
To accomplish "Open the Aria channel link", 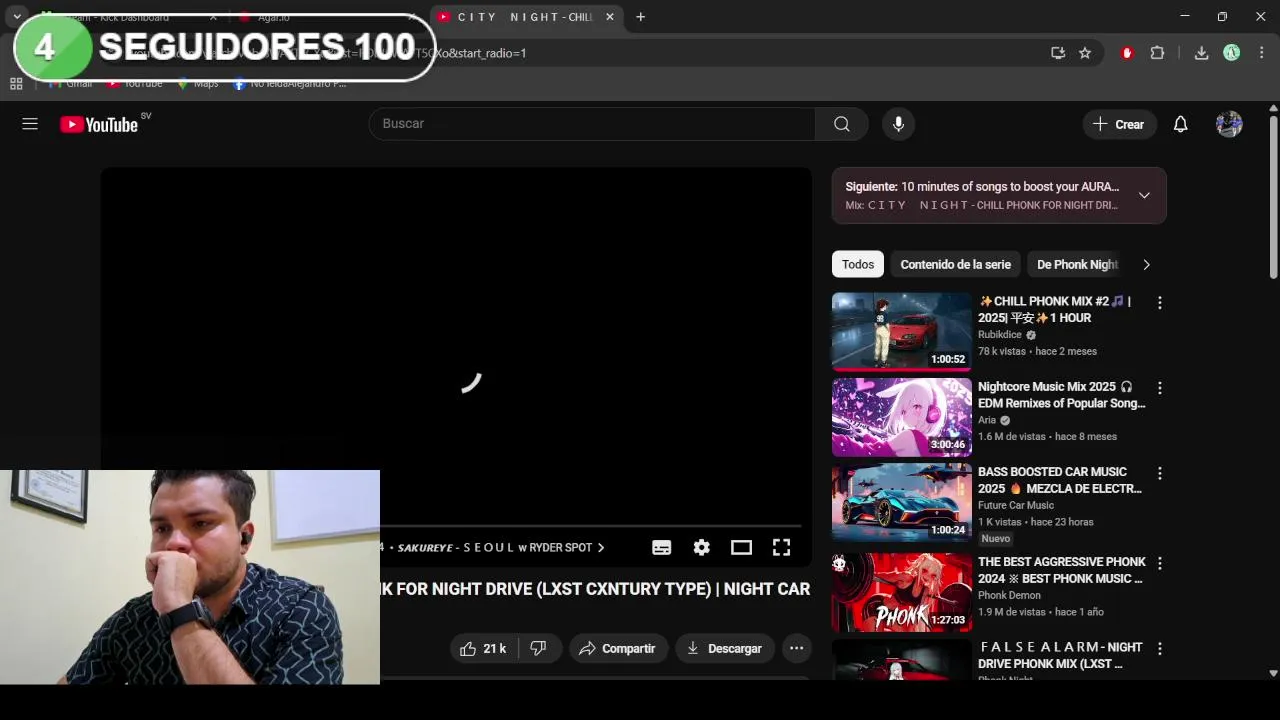I will click(x=987, y=420).
